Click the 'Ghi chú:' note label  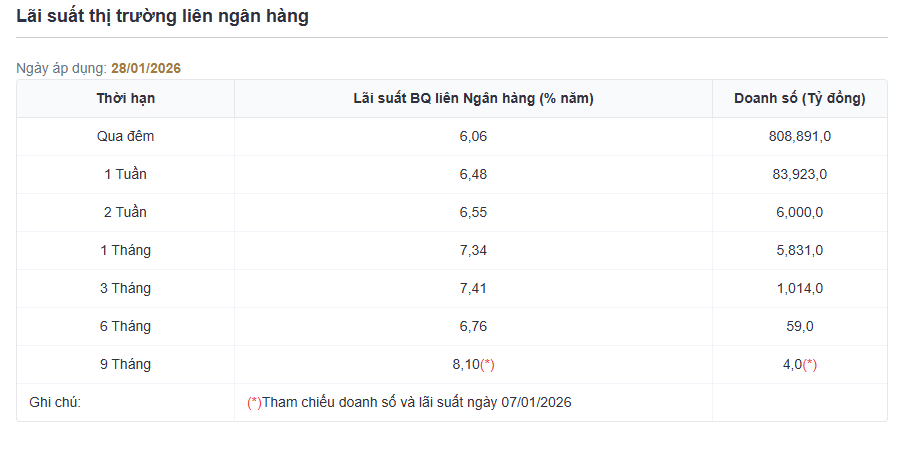tap(55, 402)
